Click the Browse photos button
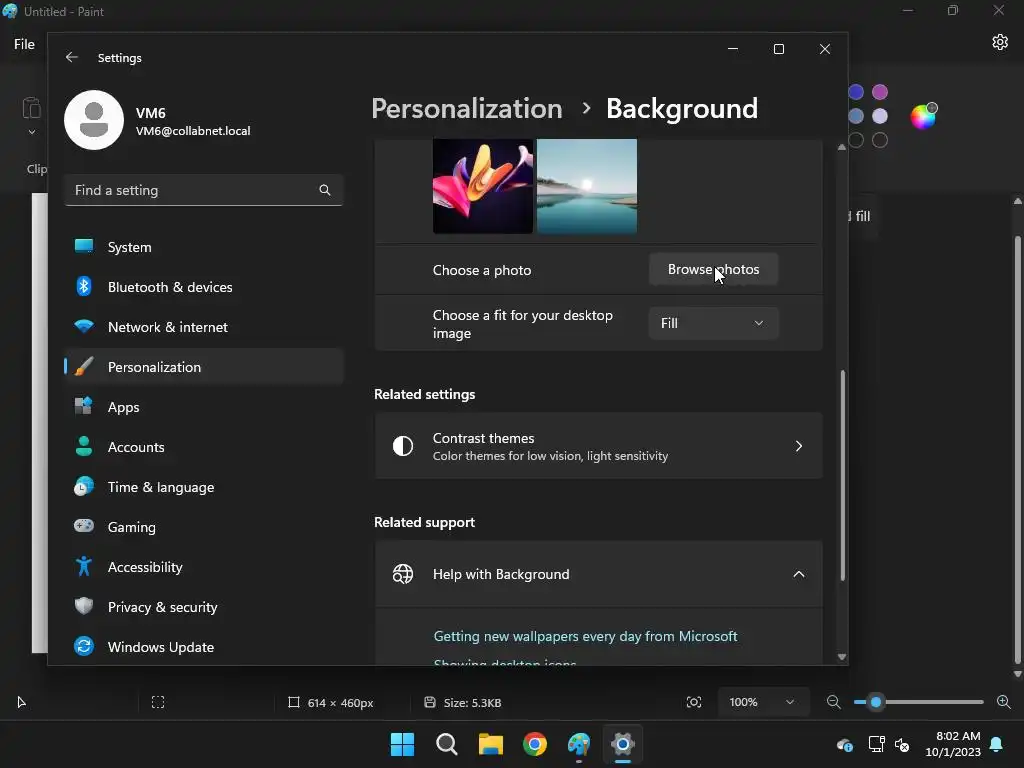Viewport: 1024px width, 768px height. pos(713,269)
